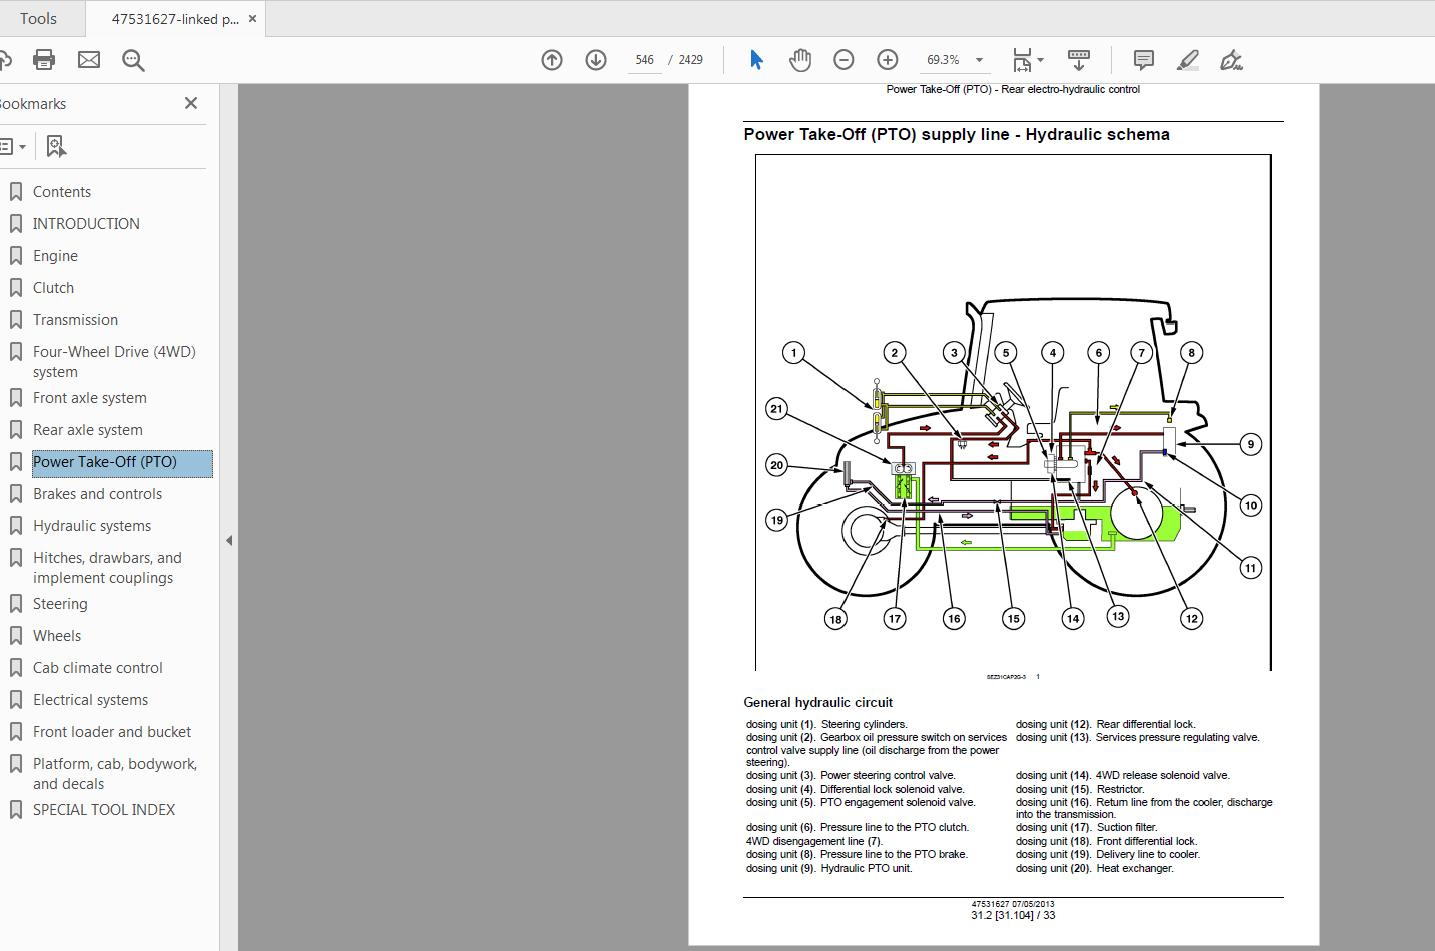The height and width of the screenshot is (951, 1435).
Task: Open the bookmark options menu
Action: tap(14, 146)
